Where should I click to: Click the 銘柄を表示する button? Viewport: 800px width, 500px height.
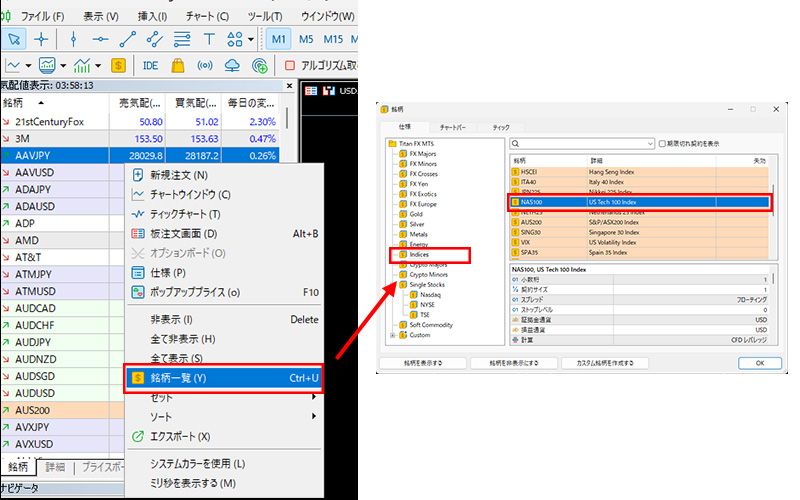[422, 363]
